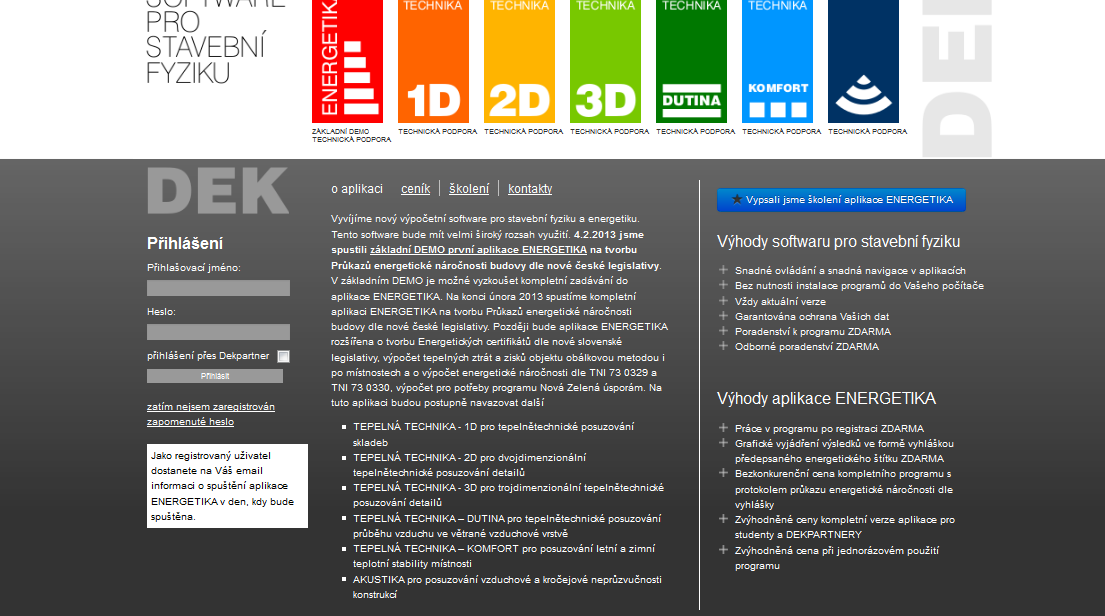Open the 'ceník' menu link

point(415,189)
